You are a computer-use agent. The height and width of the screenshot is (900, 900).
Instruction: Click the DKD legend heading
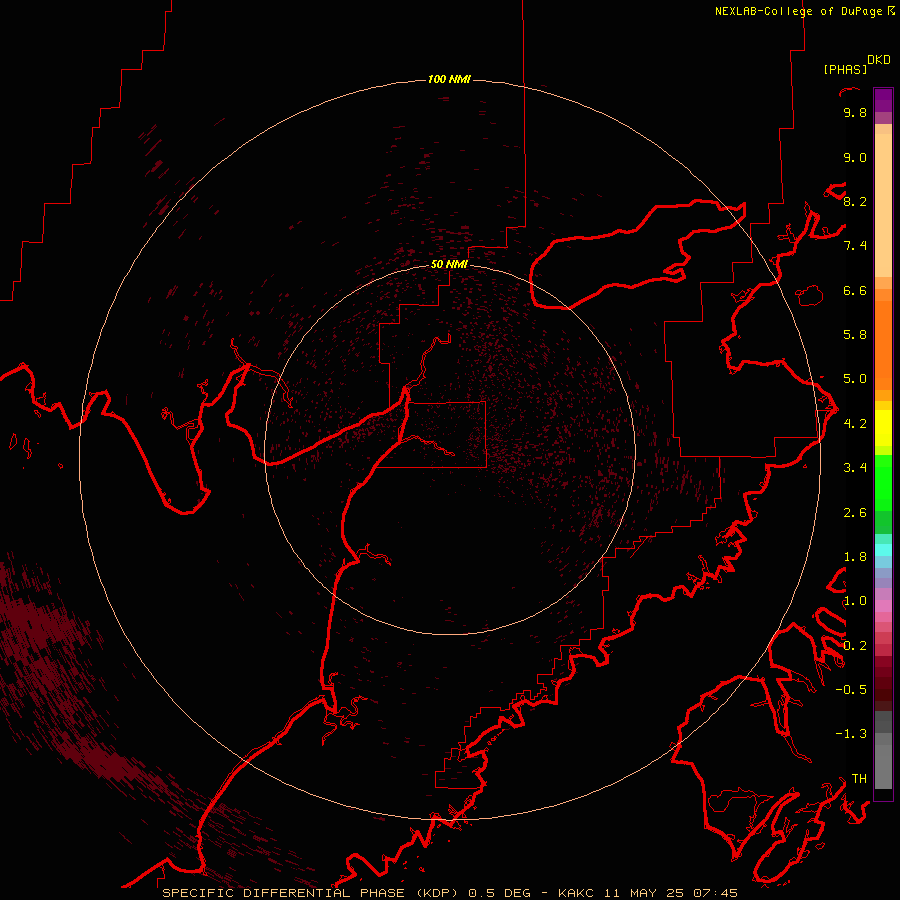pyautogui.click(x=879, y=60)
